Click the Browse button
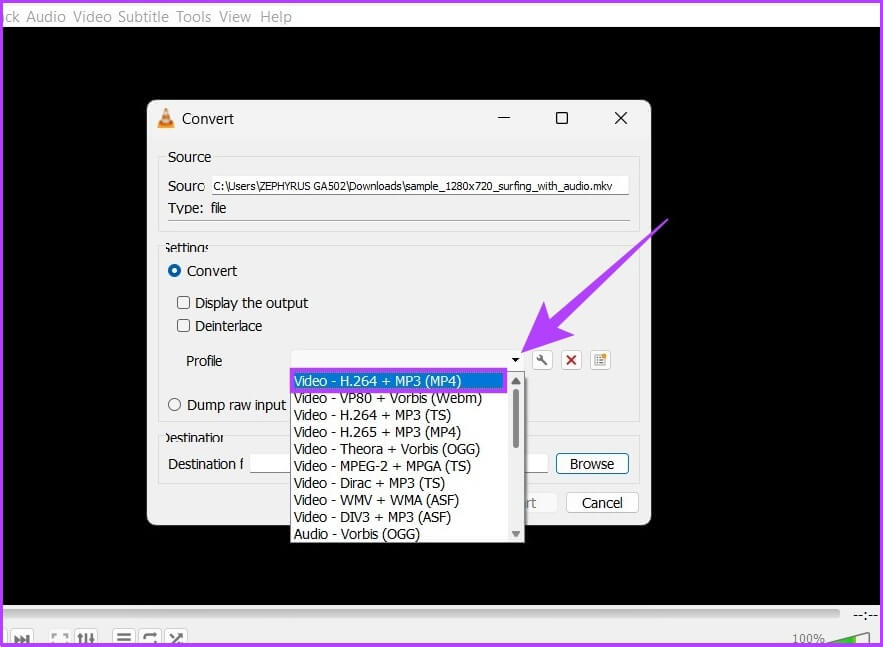 point(592,464)
